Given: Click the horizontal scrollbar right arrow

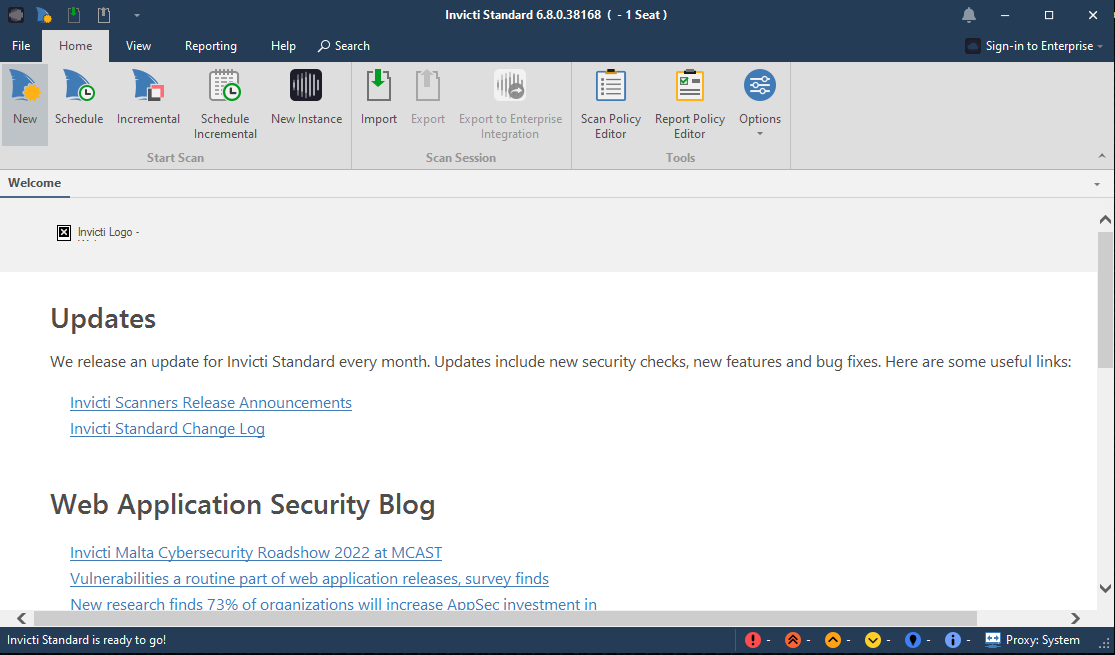Looking at the screenshot, I should (1075, 618).
